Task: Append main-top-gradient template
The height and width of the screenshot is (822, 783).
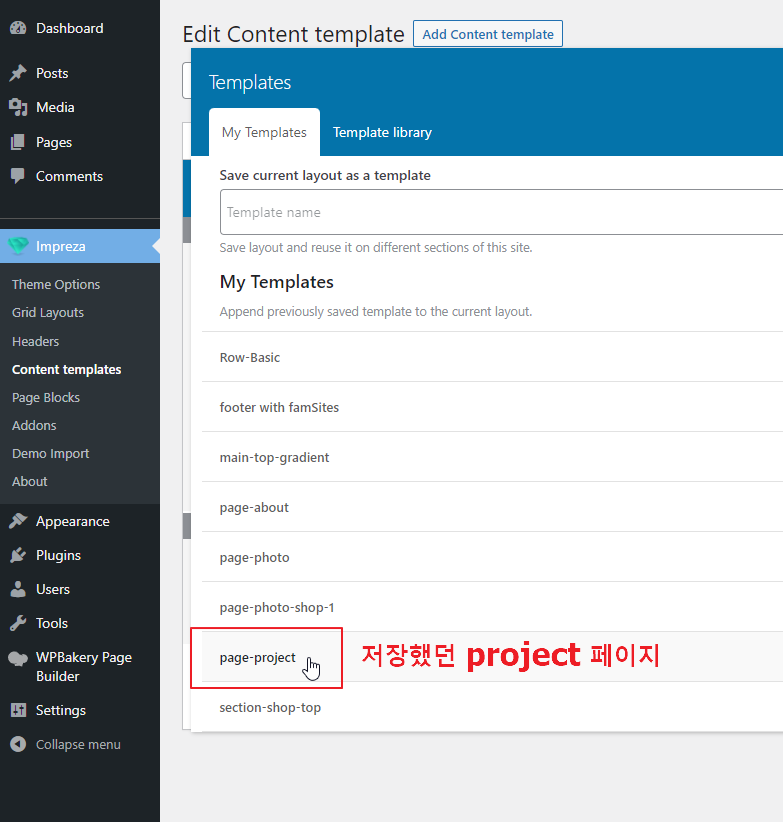Action: coord(492,457)
